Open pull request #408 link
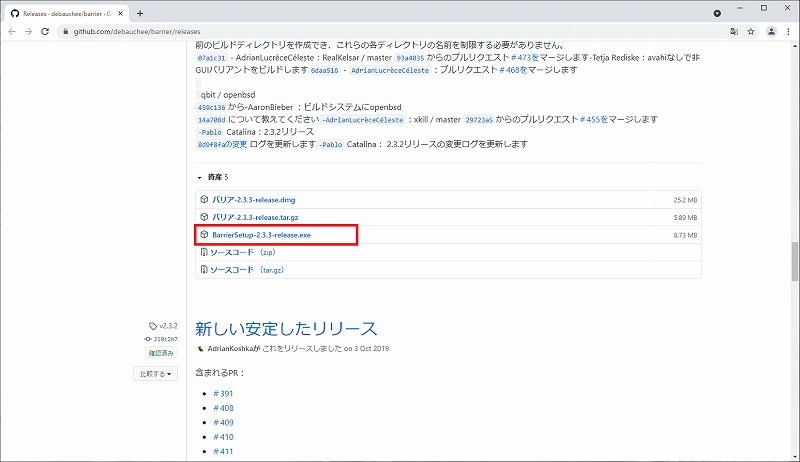The height and width of the screenshot is (462, 800). pos(223,408)
